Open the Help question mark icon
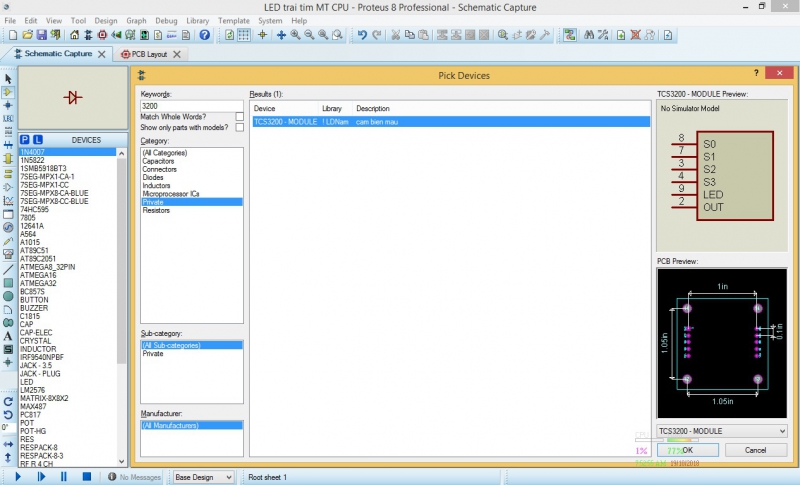The image size is (800, 485). coord(205,35)
